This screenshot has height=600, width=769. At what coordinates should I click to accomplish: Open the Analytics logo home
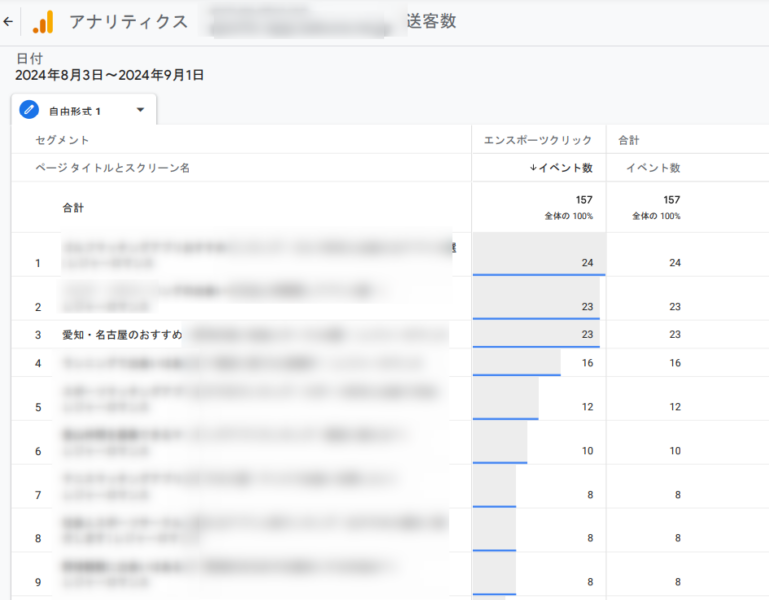(x=43, y=22)
